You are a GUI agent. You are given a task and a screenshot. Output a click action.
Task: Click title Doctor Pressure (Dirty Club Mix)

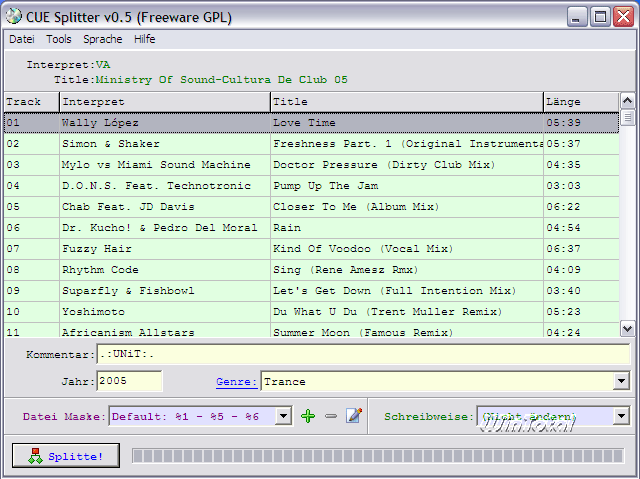[407, 165]
